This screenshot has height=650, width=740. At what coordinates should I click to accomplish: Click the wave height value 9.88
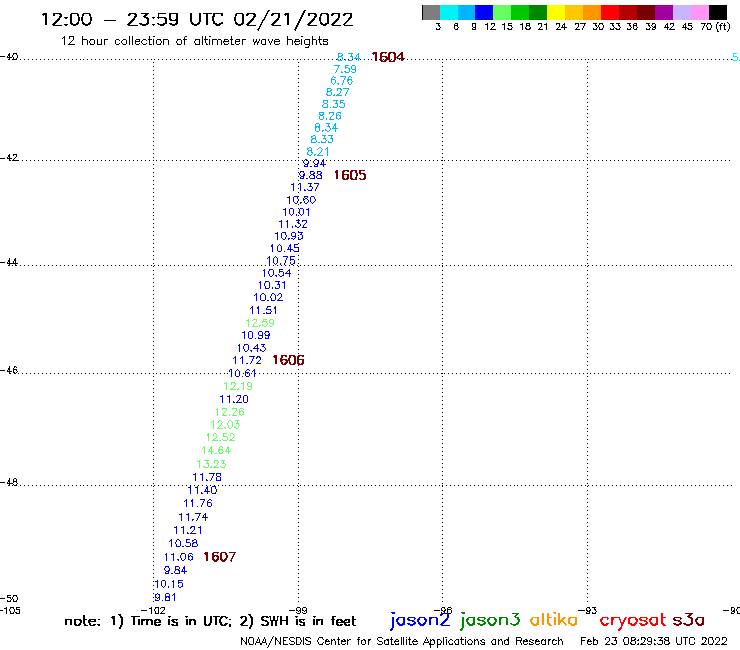[x=311, y=176]
